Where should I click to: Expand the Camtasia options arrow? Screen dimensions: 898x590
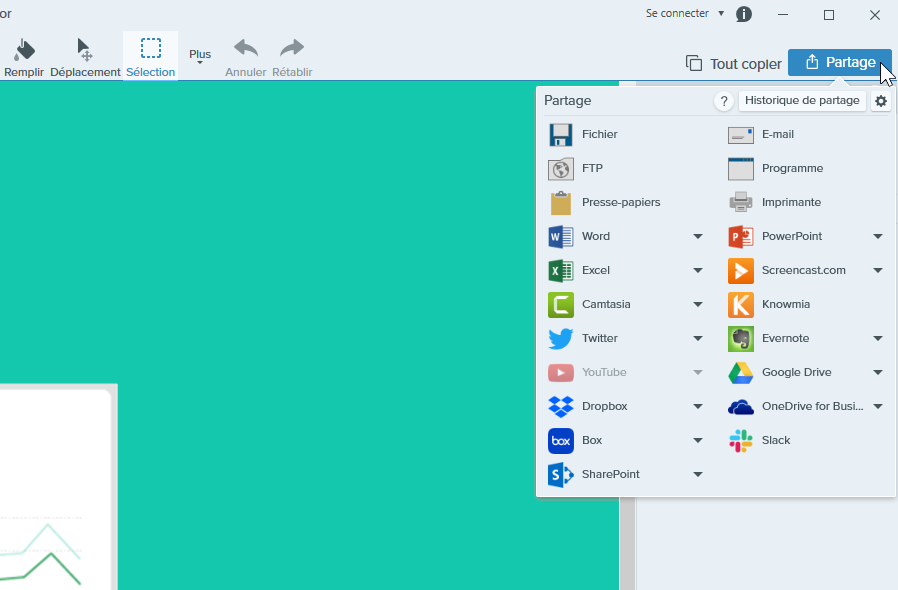698,304
